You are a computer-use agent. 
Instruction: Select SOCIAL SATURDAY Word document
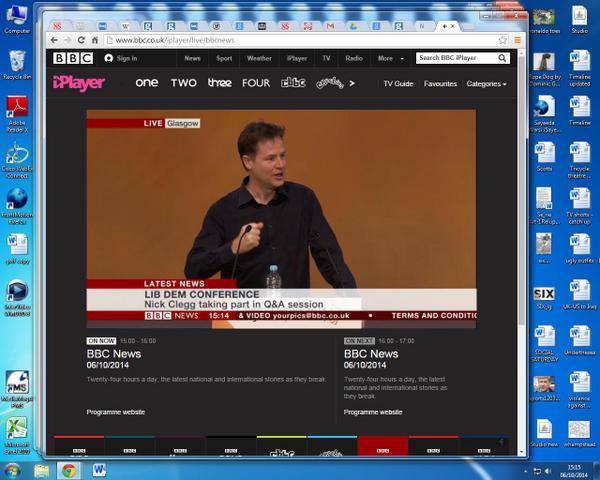(x=545, y=343)
